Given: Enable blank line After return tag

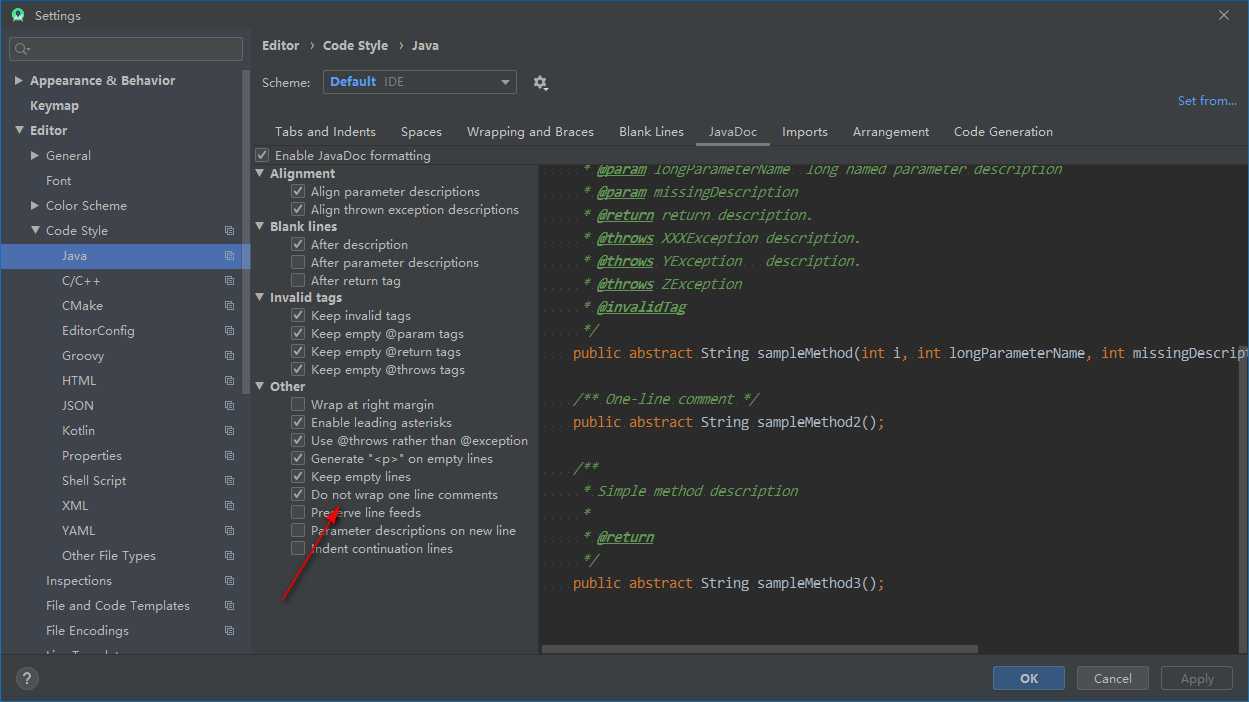Looking at the screenshot, I should (x=298, y=281).
